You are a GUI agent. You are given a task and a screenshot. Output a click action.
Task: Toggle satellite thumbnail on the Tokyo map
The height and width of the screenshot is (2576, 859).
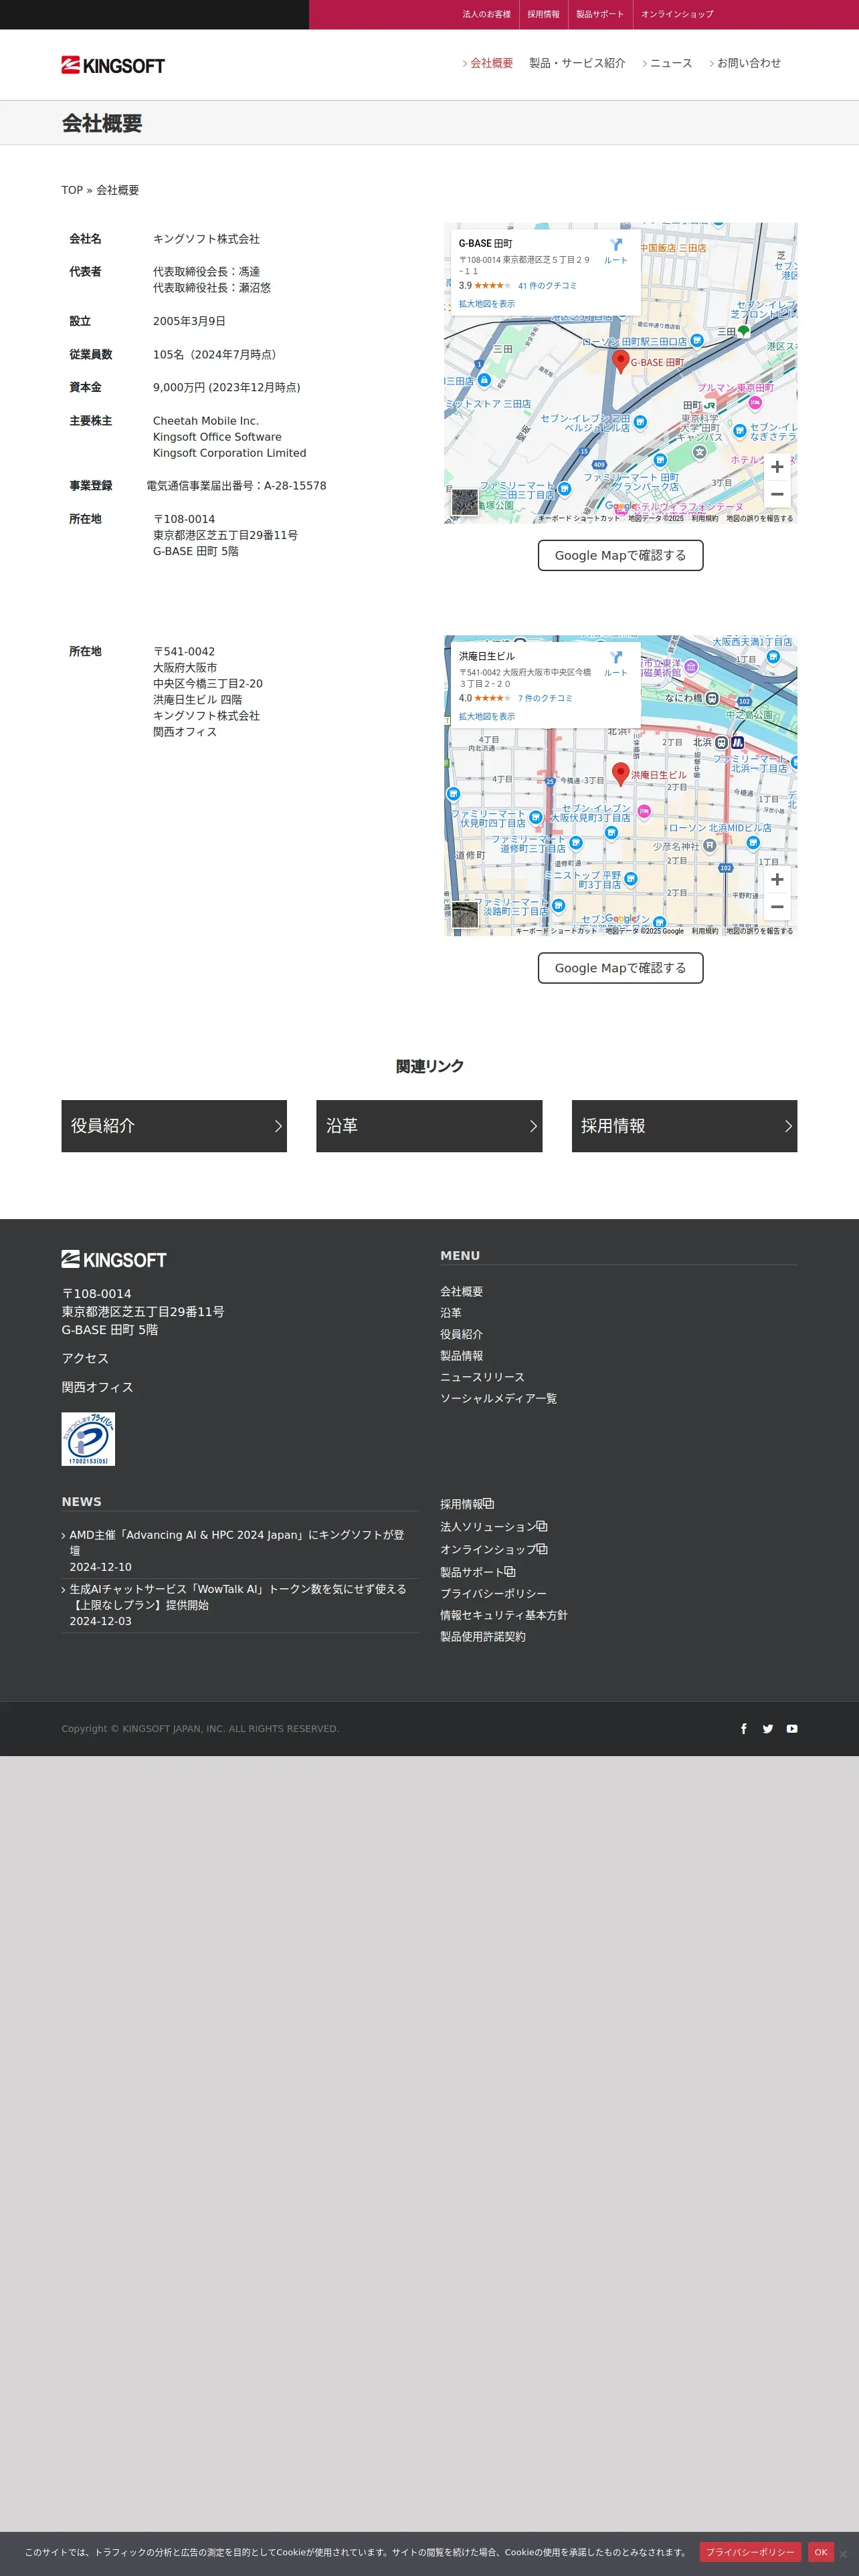(465, 502)
